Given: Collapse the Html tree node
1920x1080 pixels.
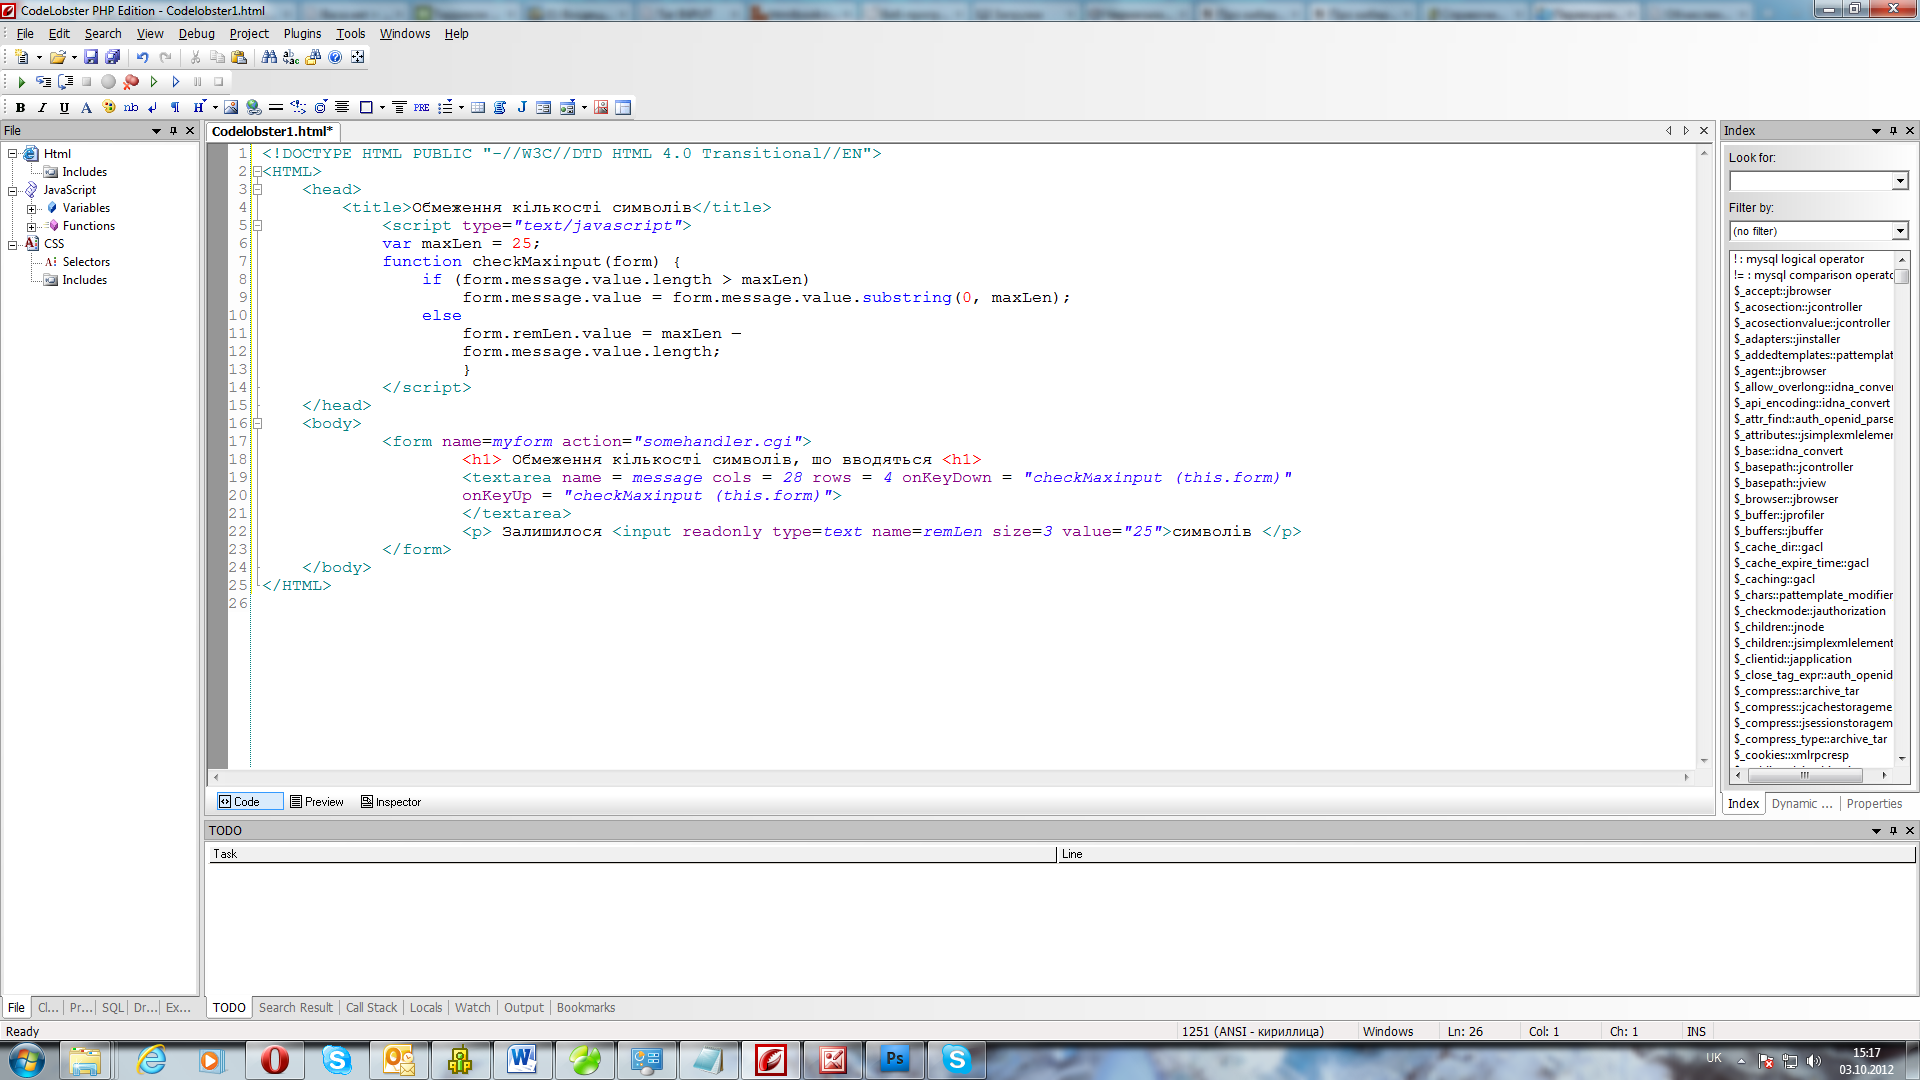Looking at the screenshot, I should tap(13, 154).
